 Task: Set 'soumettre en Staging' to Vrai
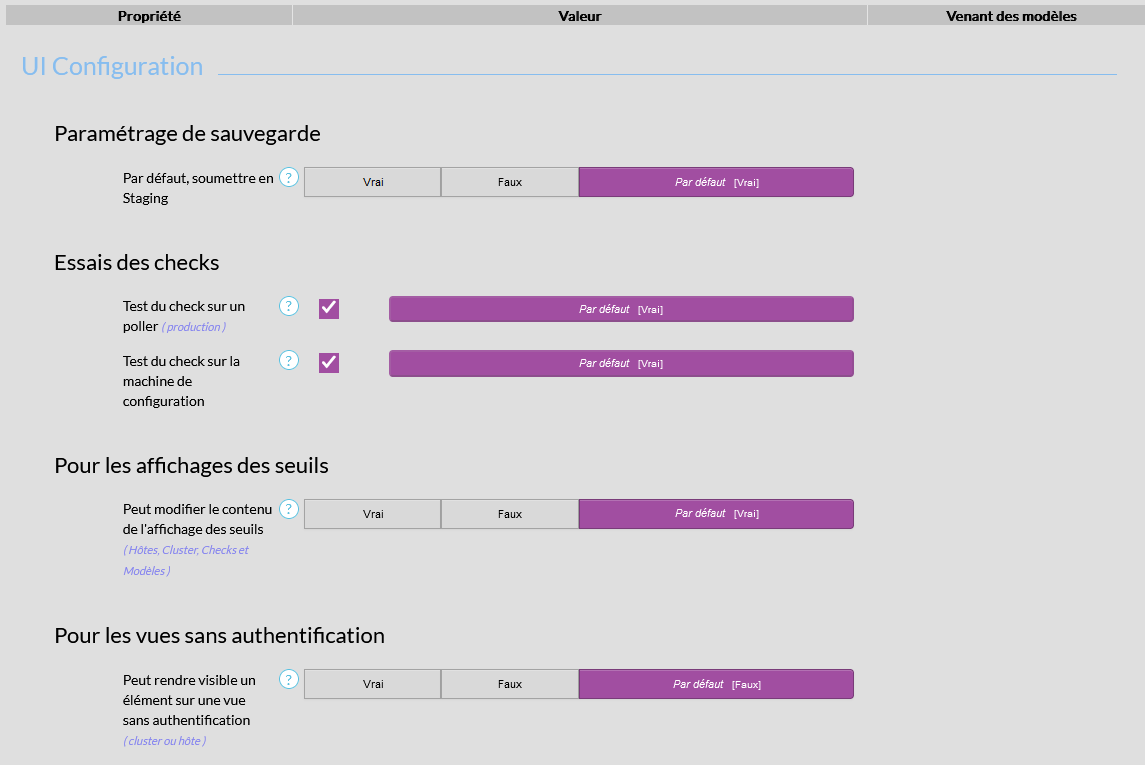pyautogui.click(x=372, y=182)
